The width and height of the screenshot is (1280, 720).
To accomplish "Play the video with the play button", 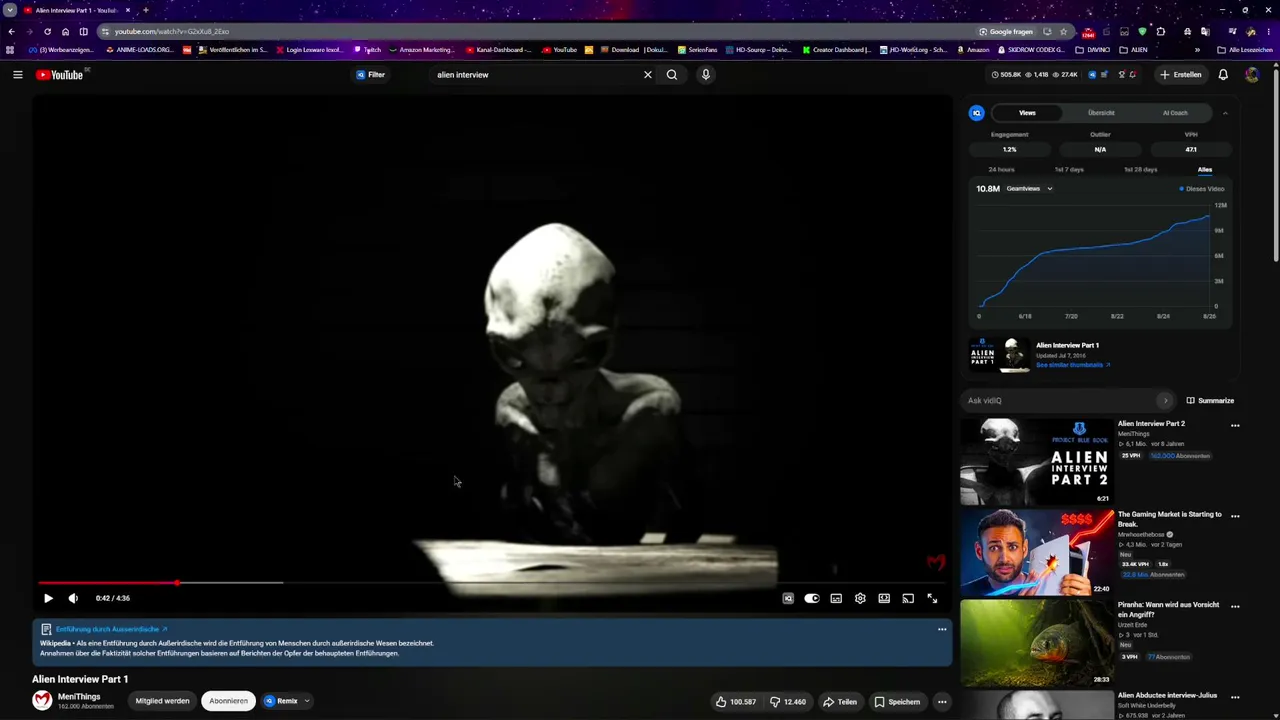I will tap(48, 598).
